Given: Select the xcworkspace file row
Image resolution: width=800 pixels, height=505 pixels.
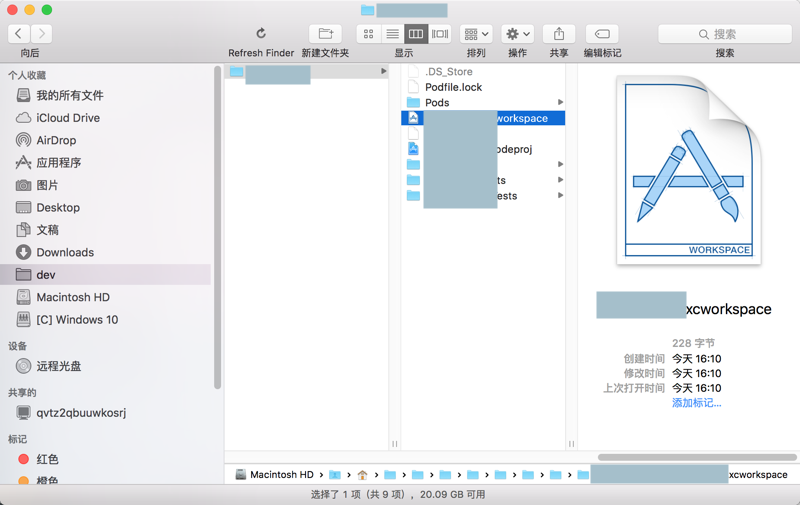Looking at the screenshot, I should pyautogui.click(x=483, y=118).
